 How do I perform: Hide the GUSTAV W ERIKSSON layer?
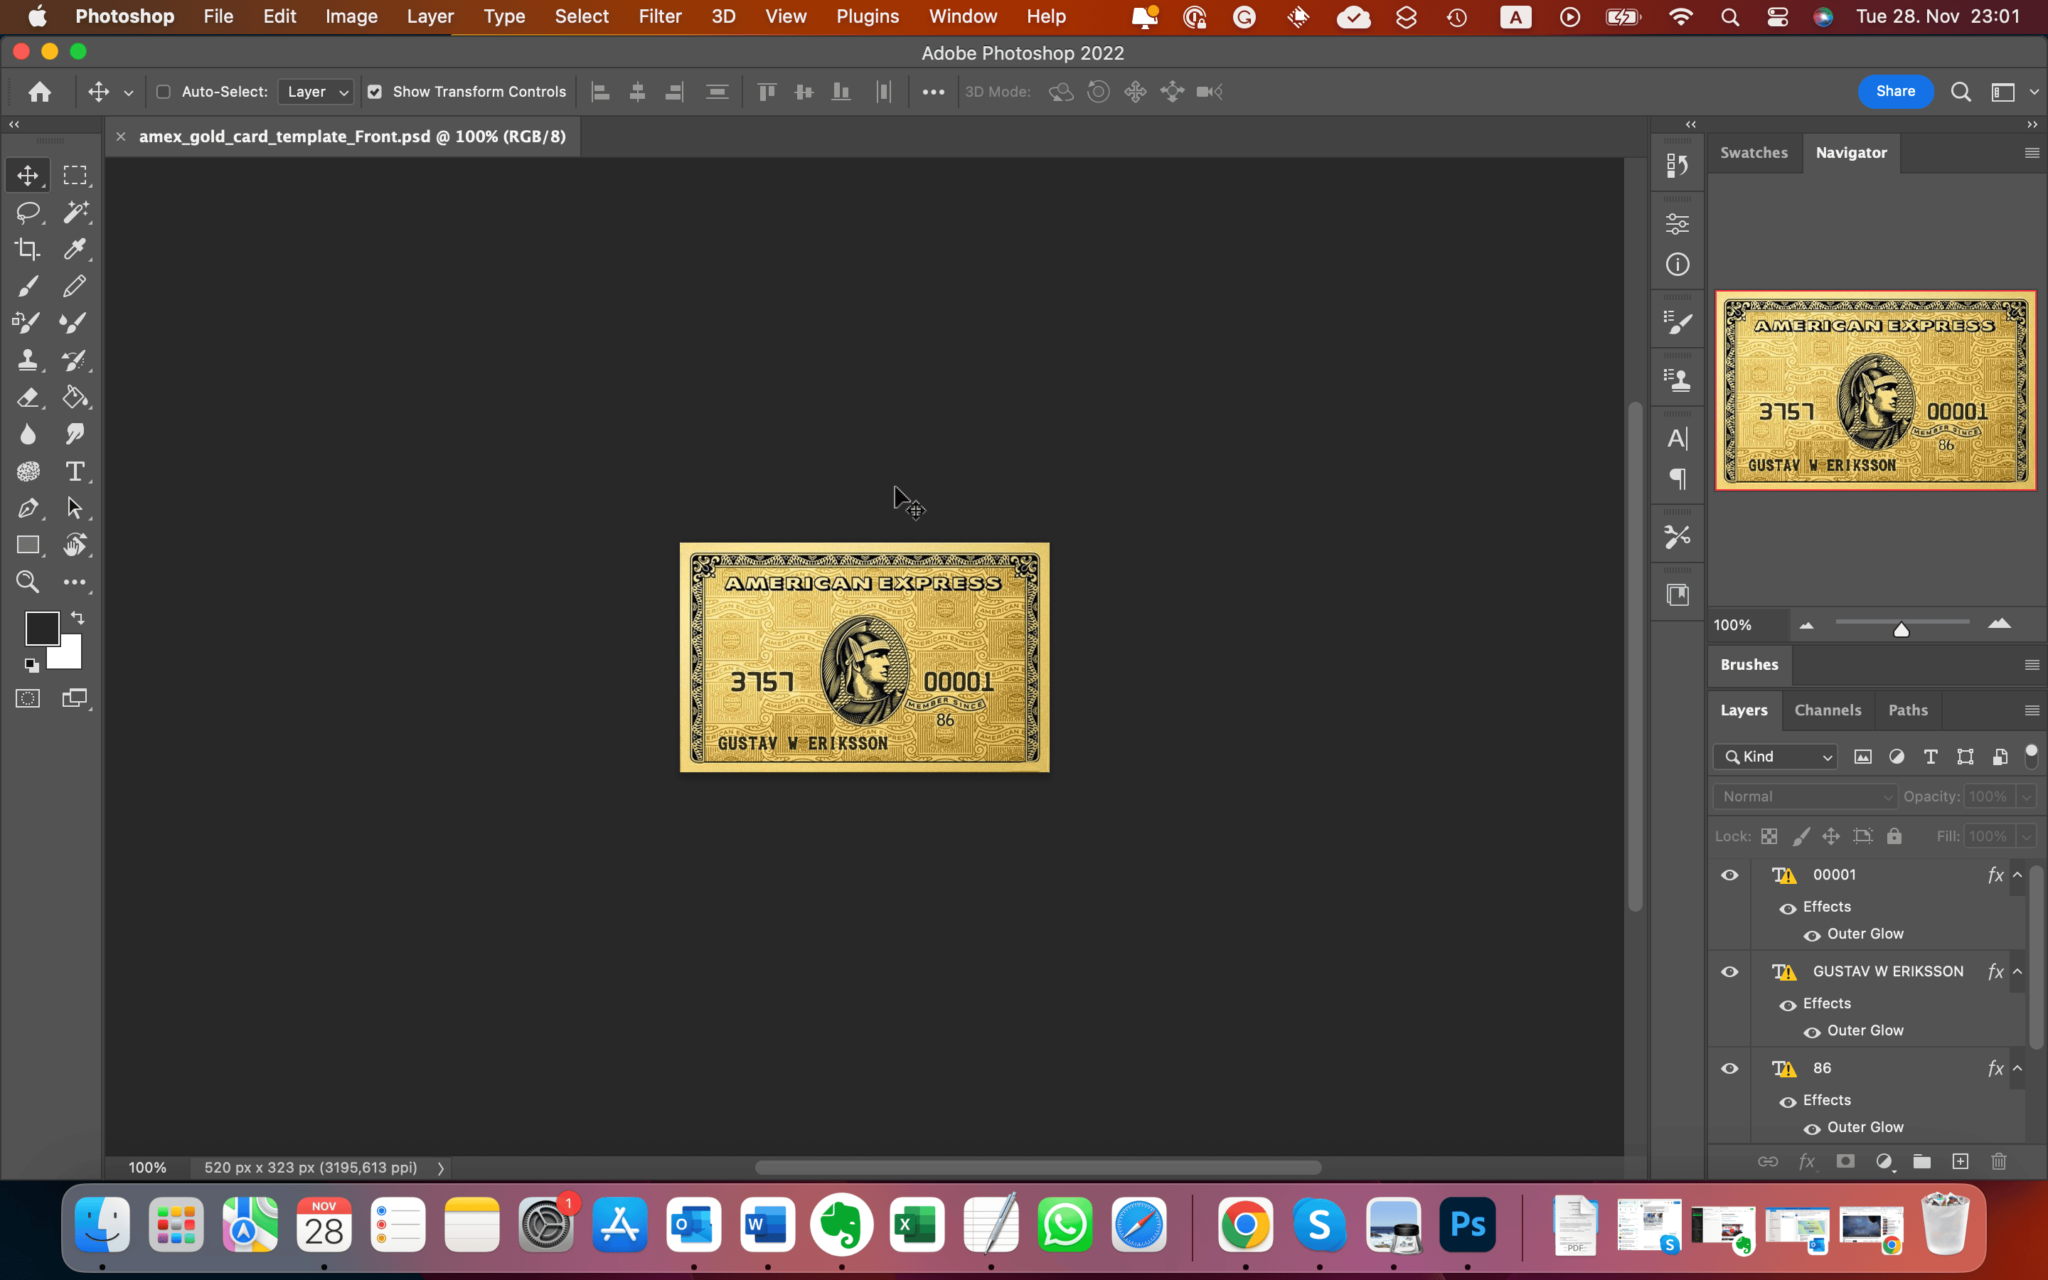[x=1730, y=971]
